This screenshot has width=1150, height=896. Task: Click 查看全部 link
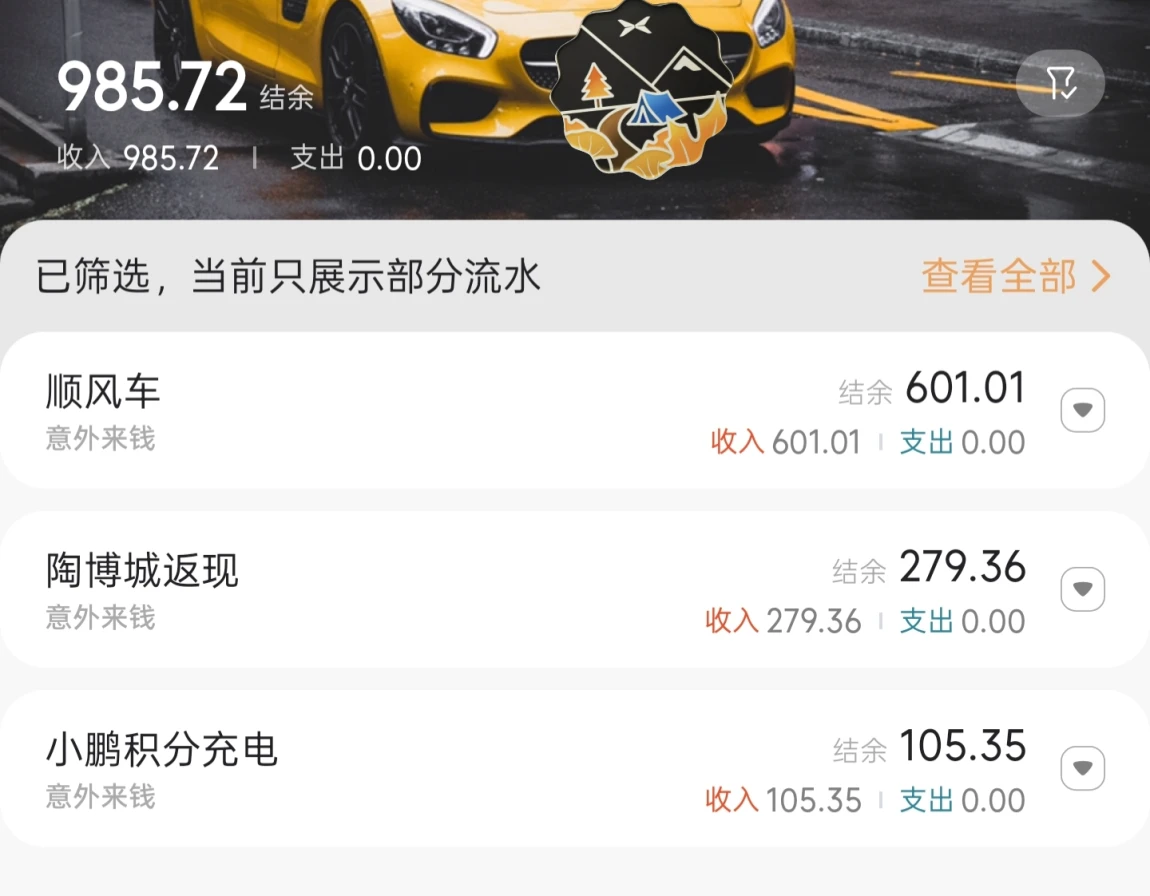point(999,276)
